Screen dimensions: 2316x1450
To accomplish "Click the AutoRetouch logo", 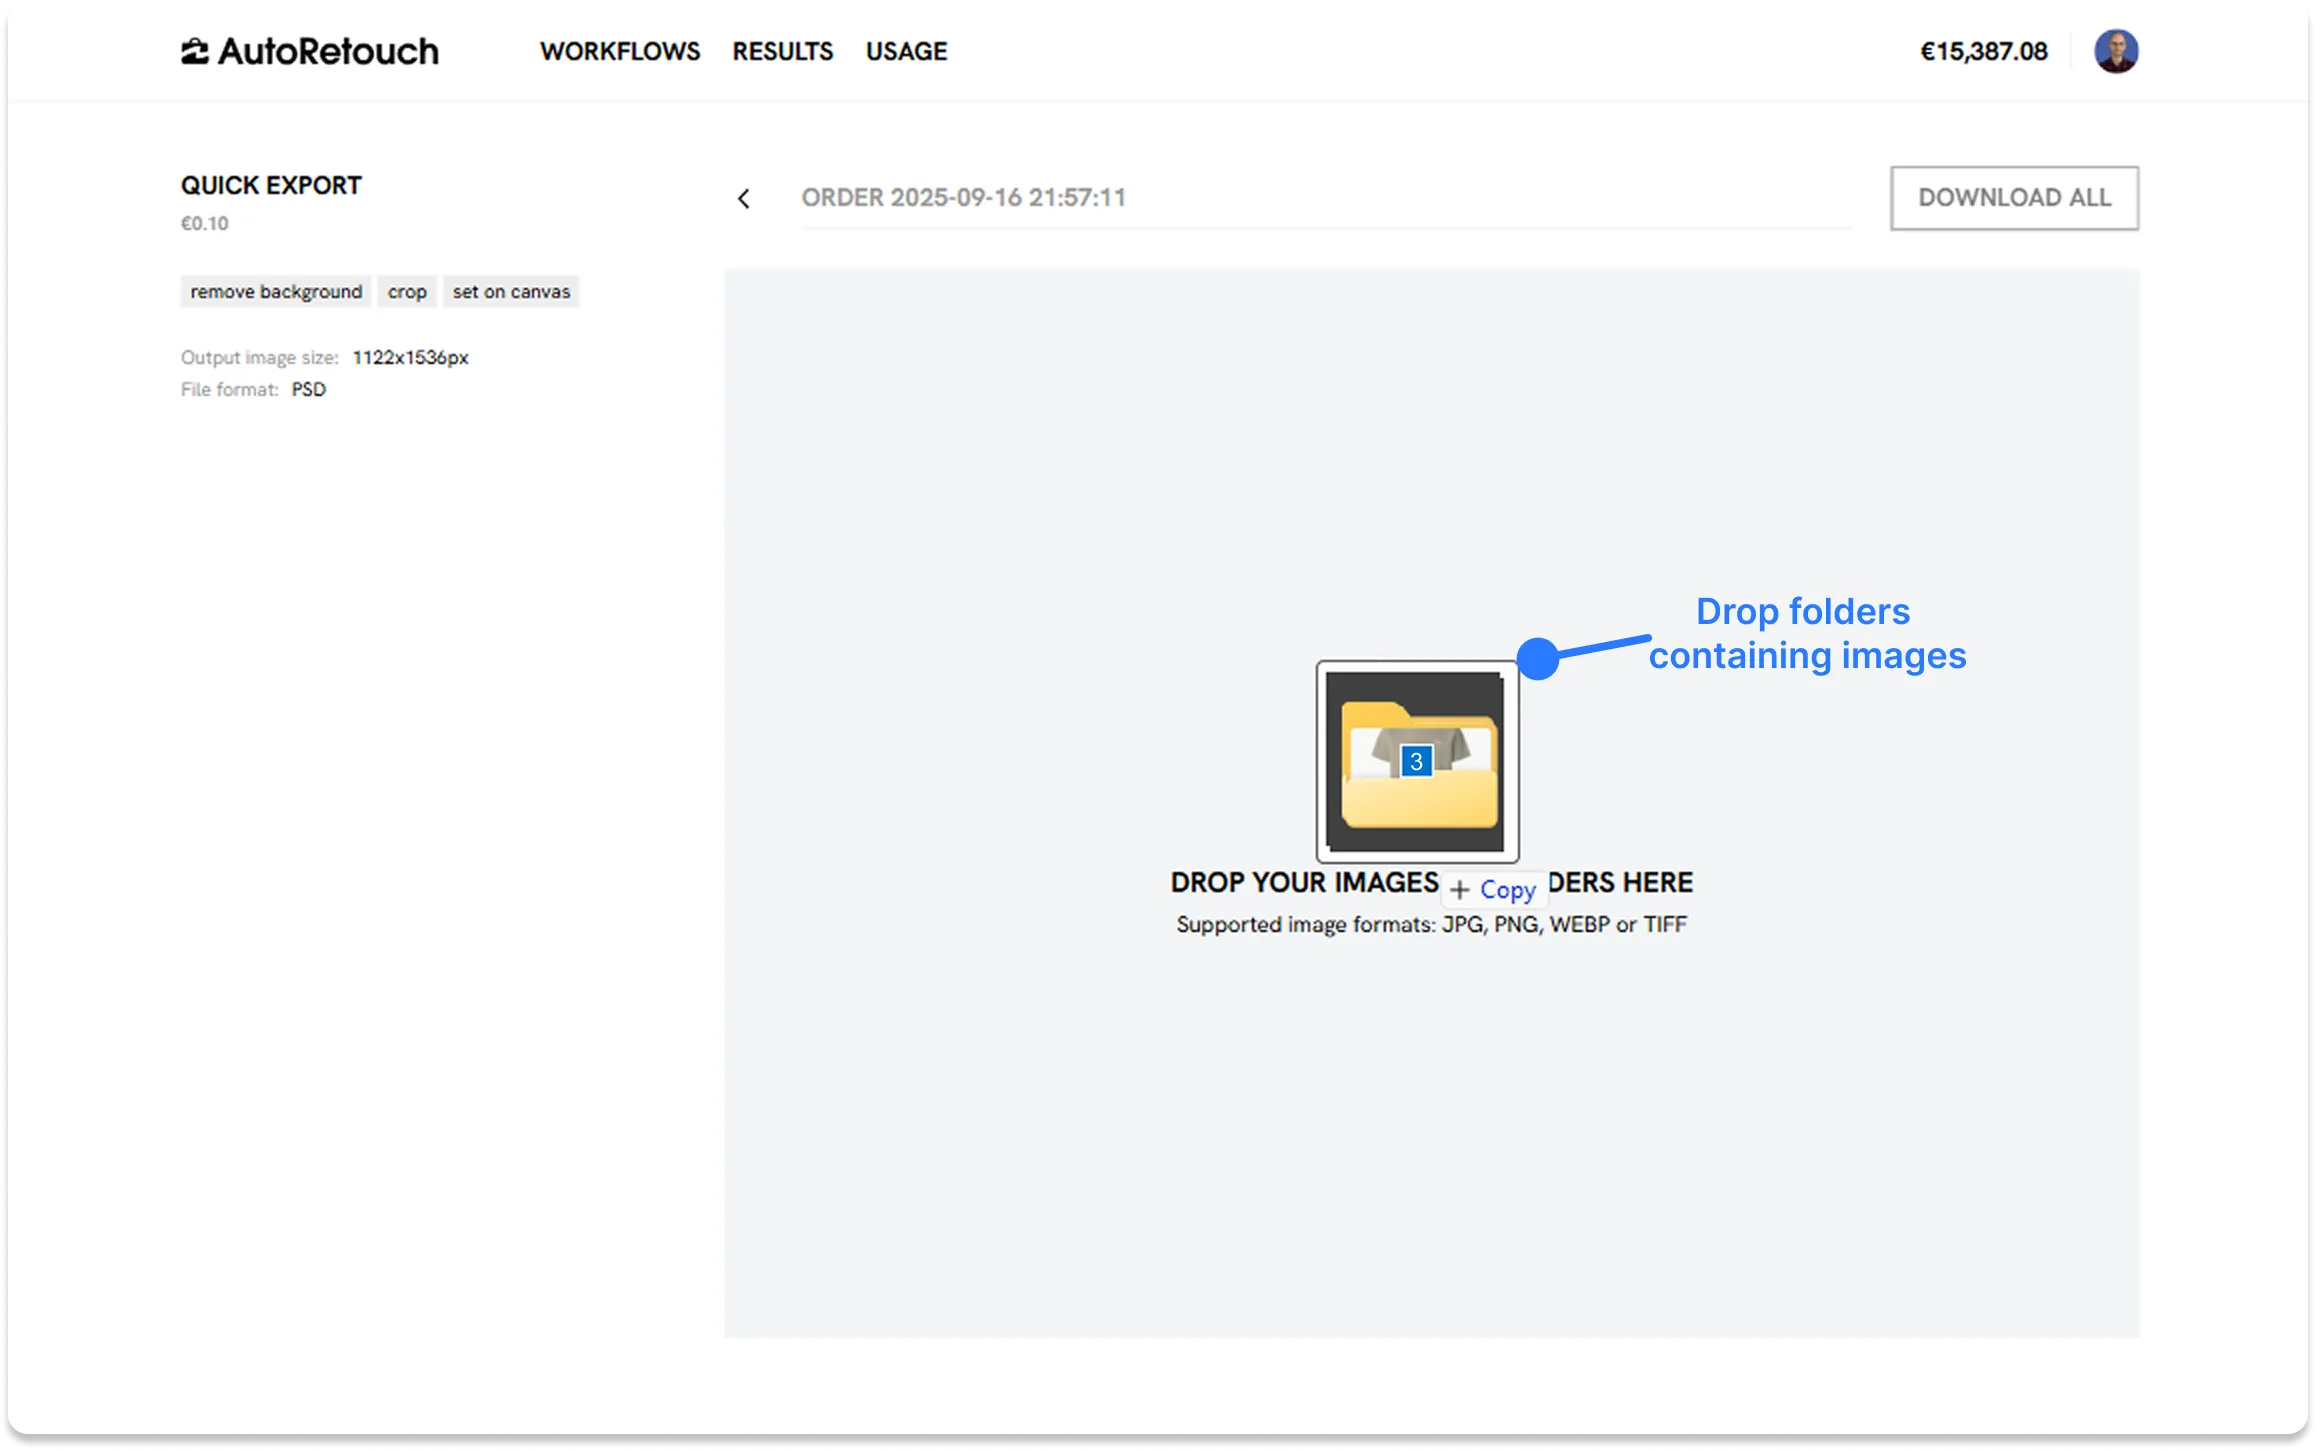I will click(x=310, y=50).
